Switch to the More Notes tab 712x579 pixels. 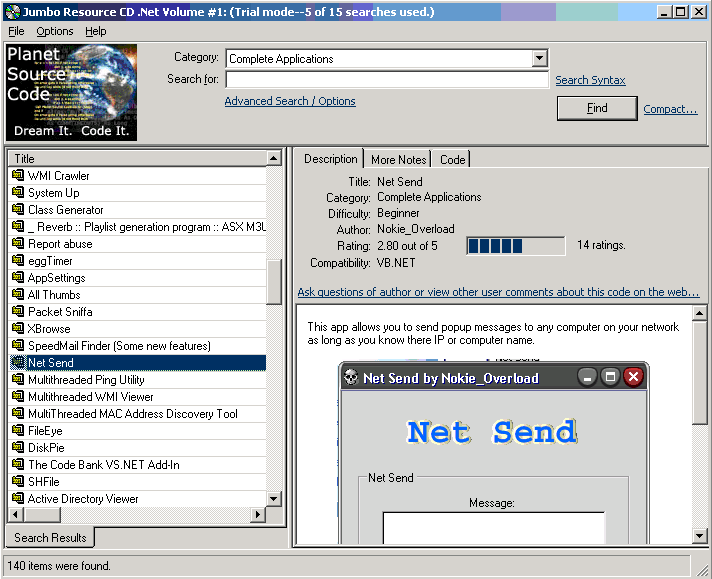point(398,160)
